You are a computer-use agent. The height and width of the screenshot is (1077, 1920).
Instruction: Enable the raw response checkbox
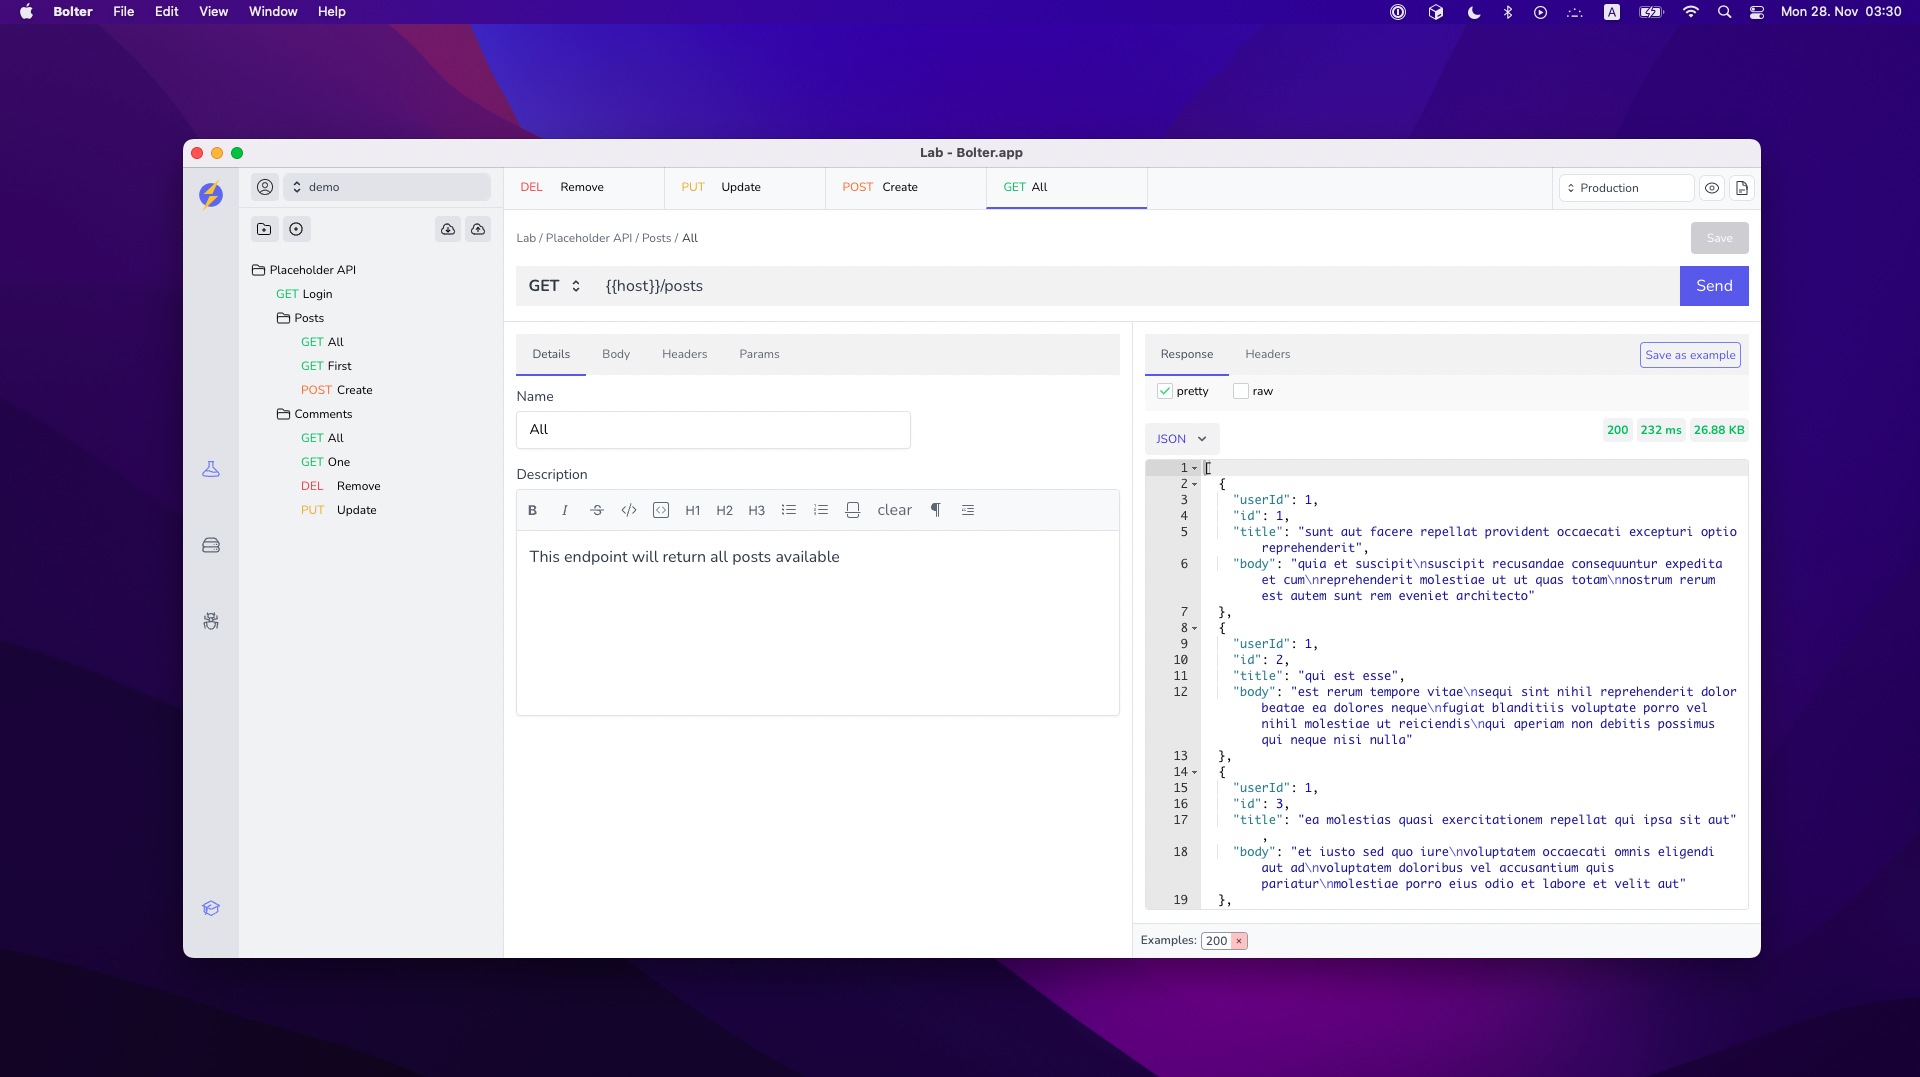[x=1241, y=391]
